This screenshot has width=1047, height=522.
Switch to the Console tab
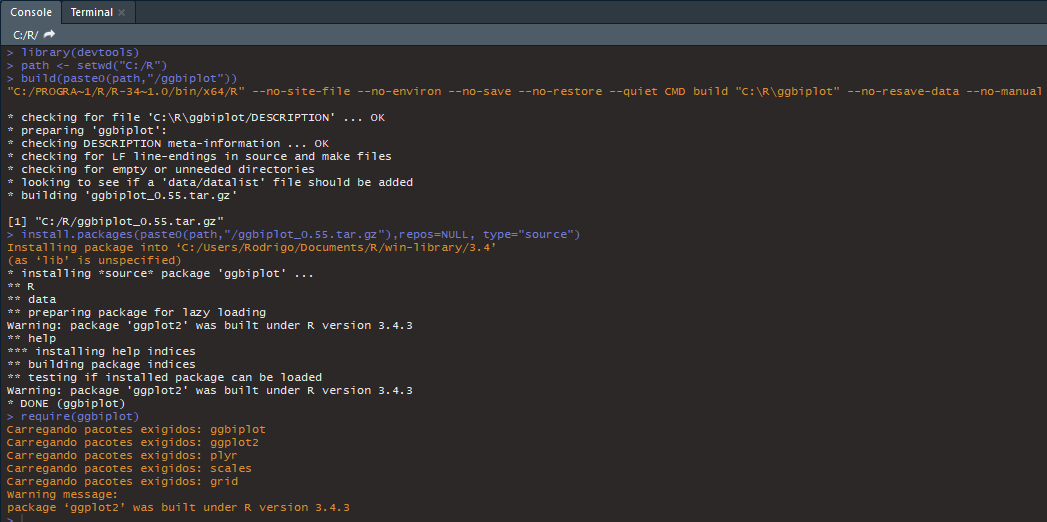coord(31,12)
